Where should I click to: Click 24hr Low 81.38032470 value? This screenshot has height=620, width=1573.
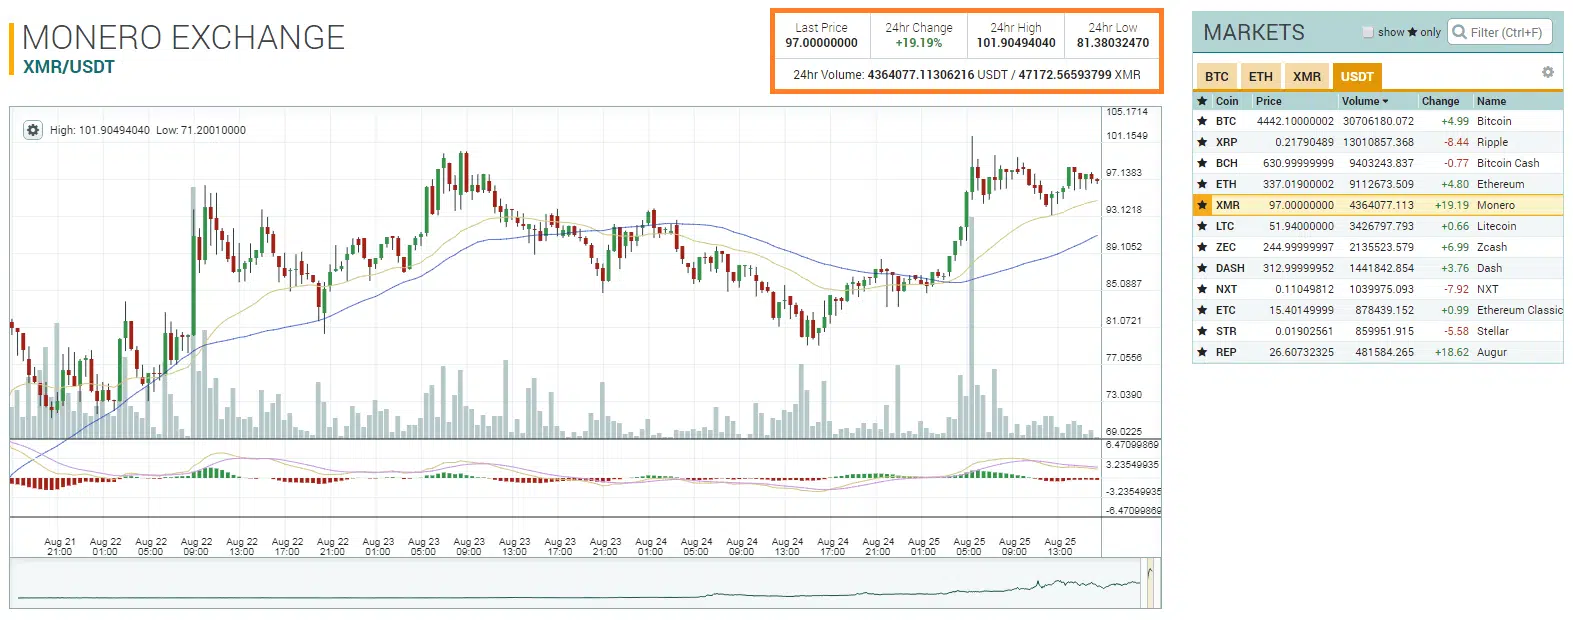1113,43
